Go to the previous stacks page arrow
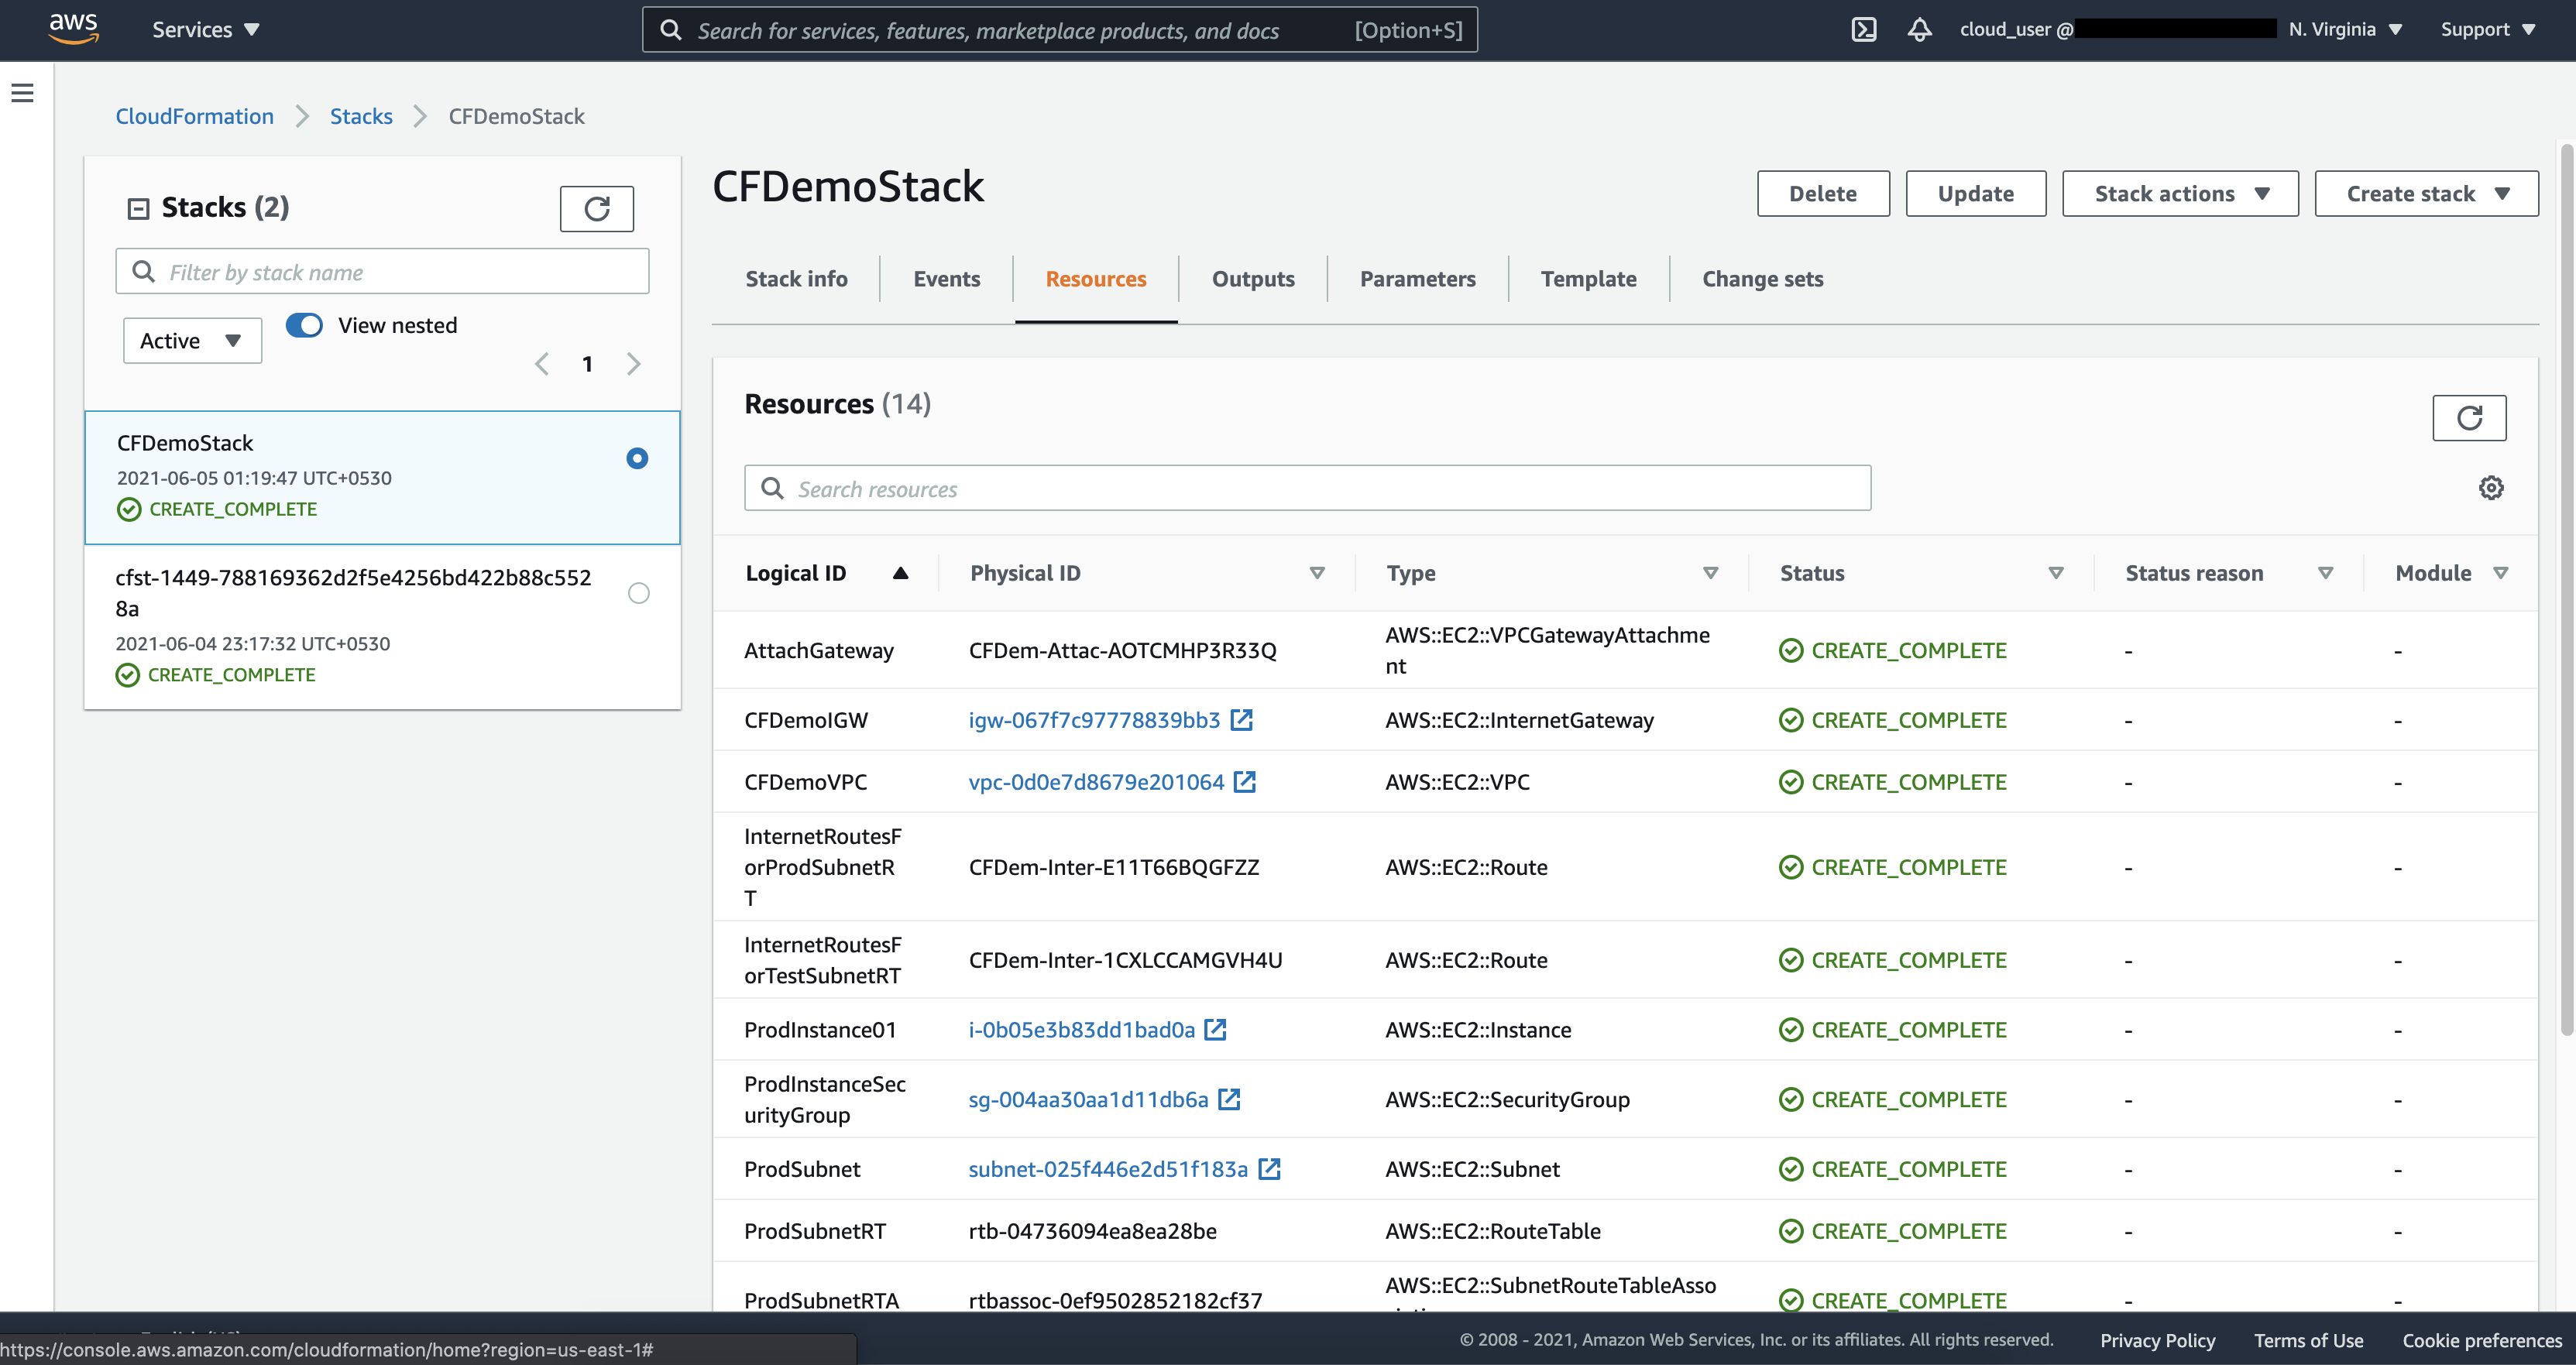This screenshot has width=2576, height=1365. [542, 364]
